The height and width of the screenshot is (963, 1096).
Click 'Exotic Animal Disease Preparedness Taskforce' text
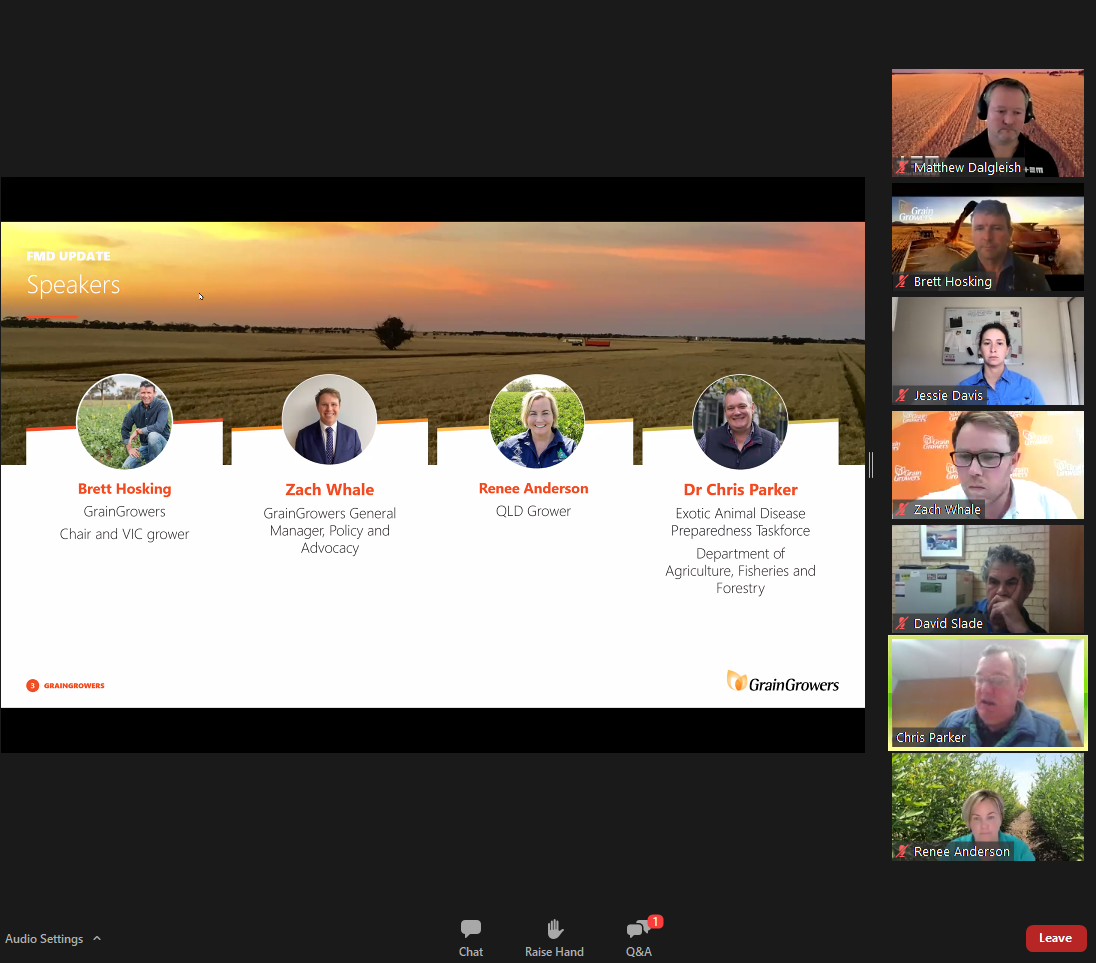pyautogui.click(x=740, y=522)
